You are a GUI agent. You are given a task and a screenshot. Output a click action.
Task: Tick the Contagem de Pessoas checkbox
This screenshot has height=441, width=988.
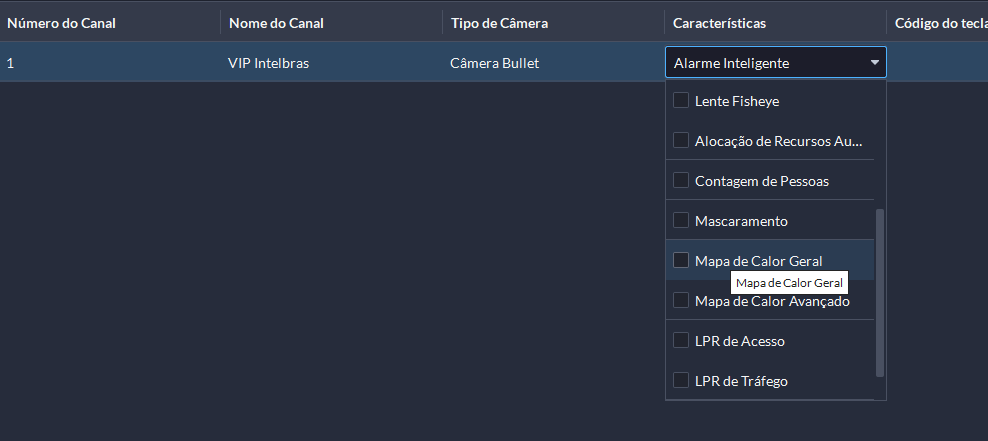(x=681, y=180)
